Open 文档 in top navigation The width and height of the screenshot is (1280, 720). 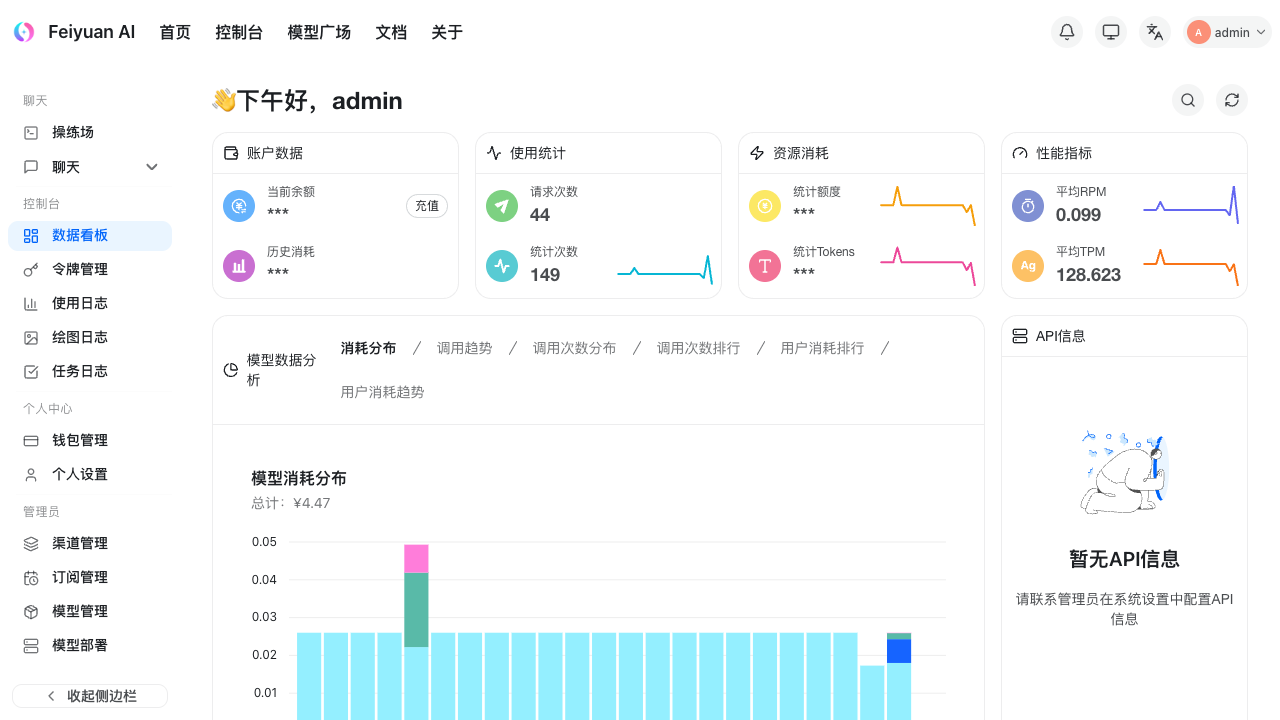(x=391, y=32)
